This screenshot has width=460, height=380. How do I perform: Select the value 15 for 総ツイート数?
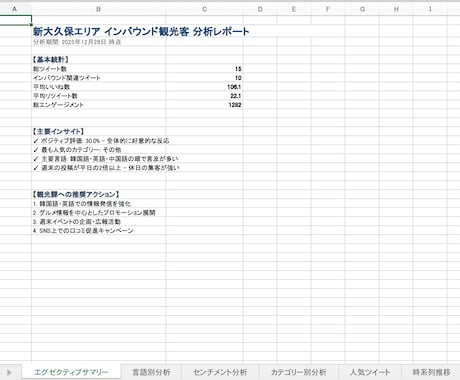(238, 69)
